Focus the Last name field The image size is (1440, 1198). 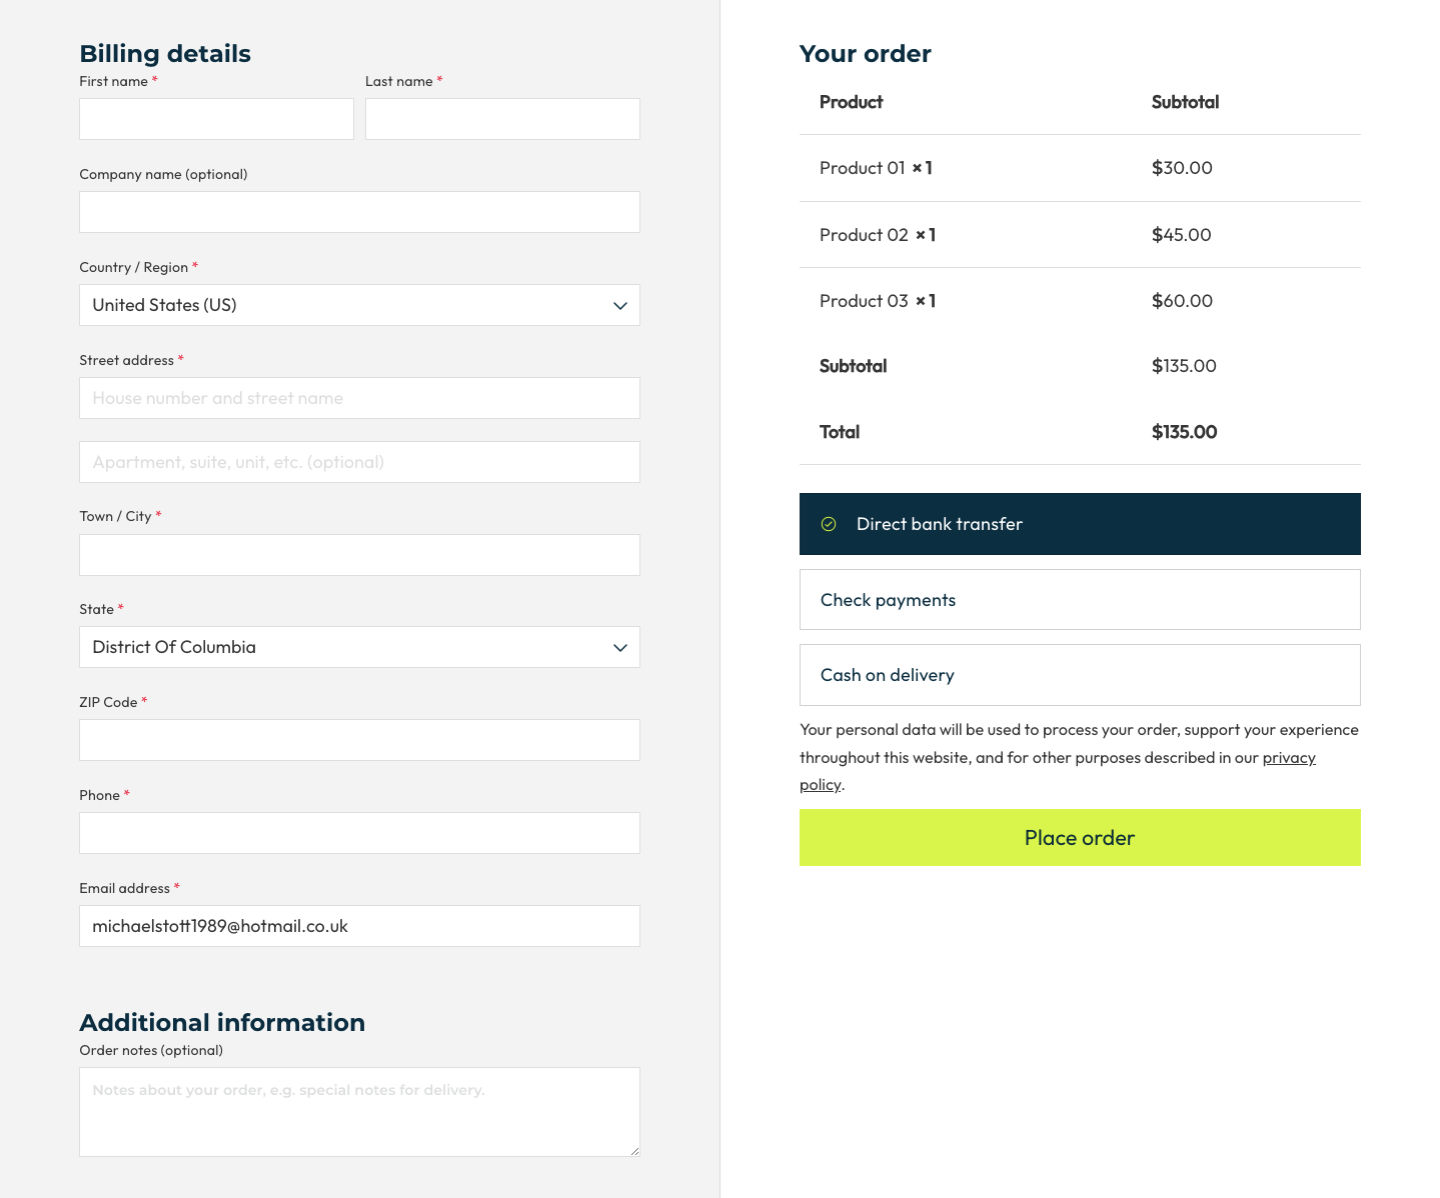click(x=502, y=119)
